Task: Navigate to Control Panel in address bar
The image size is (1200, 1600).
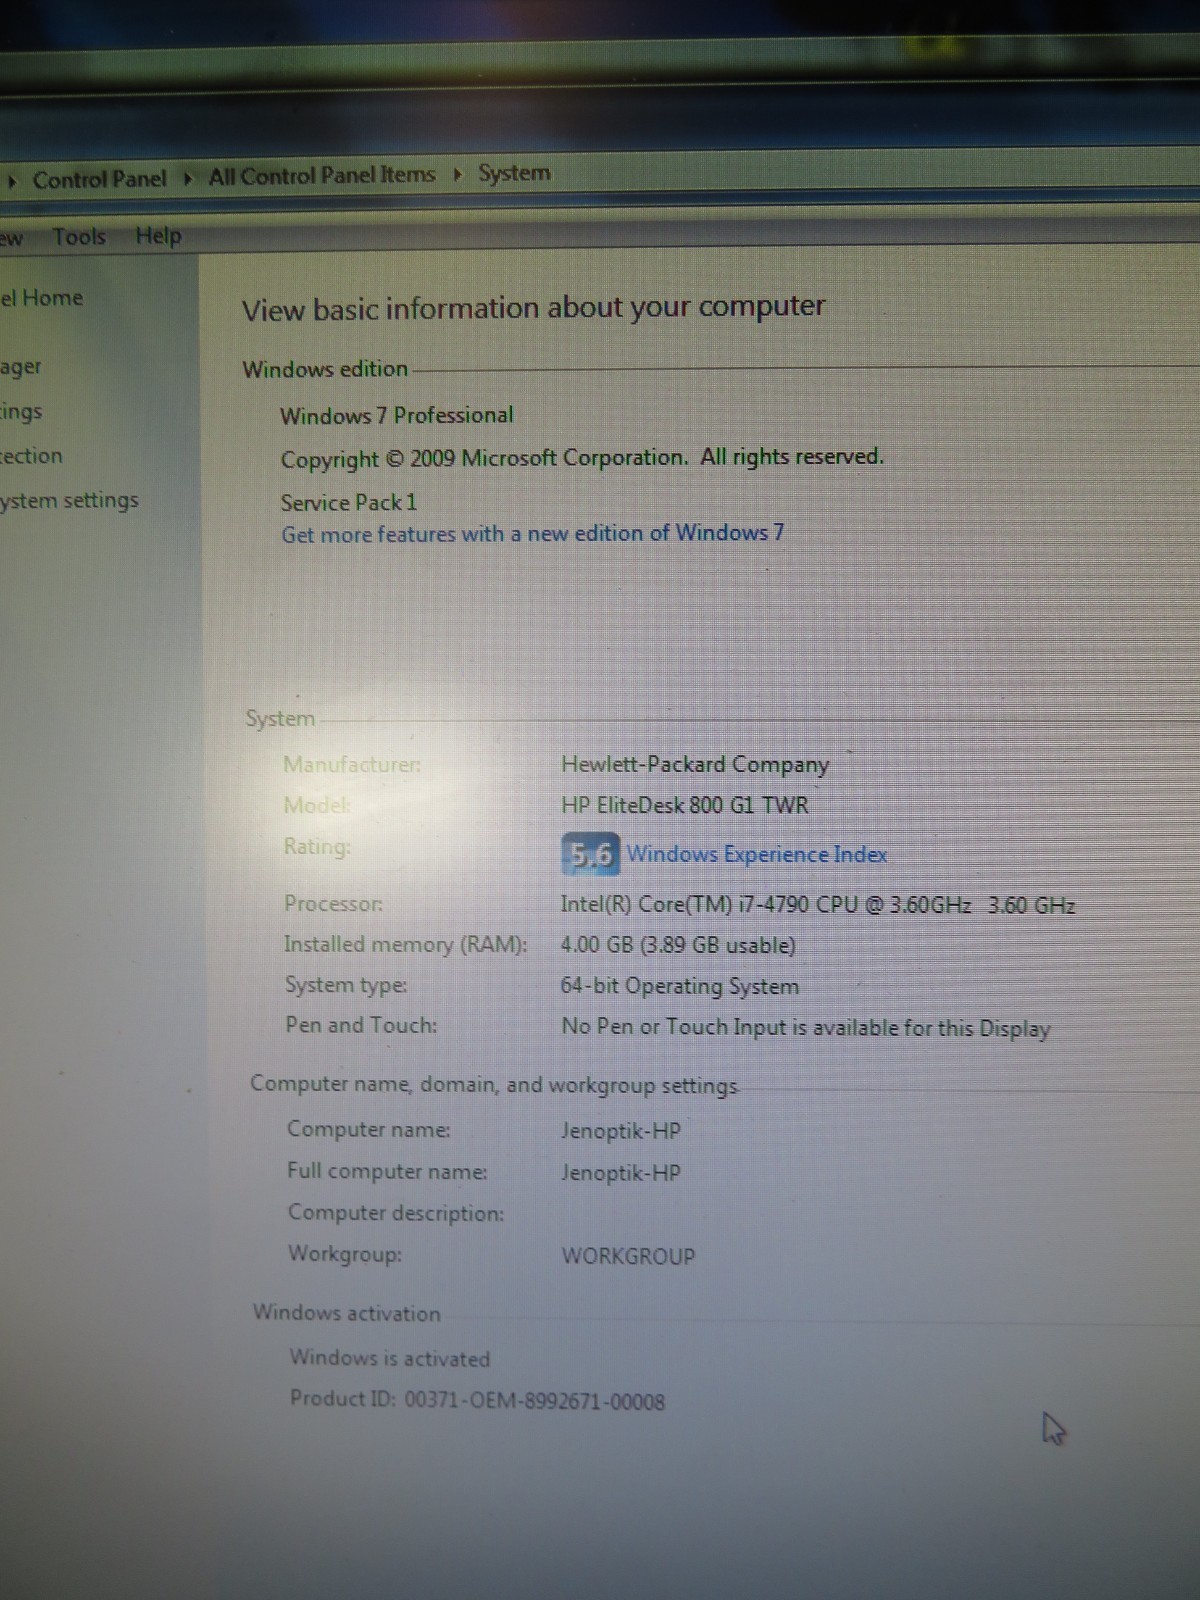Action: pos(99,179)
